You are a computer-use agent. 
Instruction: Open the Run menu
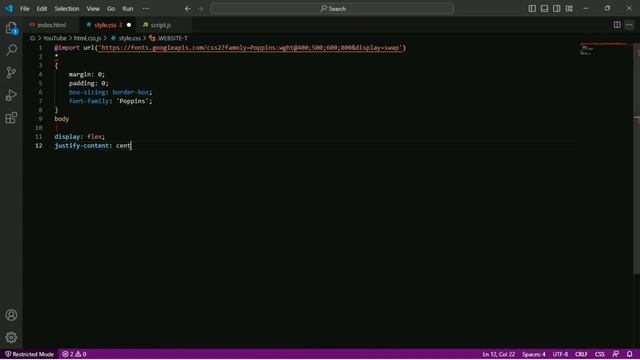(128, 9)
